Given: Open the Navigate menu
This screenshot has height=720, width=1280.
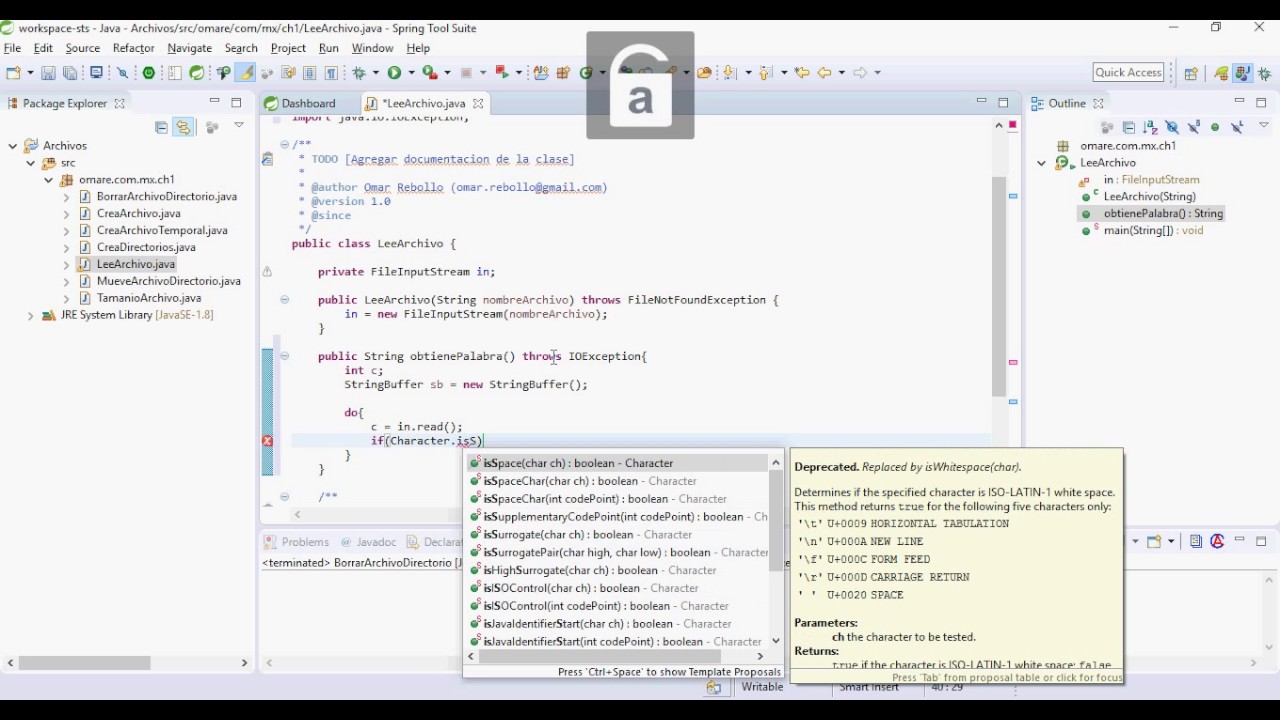Looking at the screenshot, I should [x=189, y=48].
